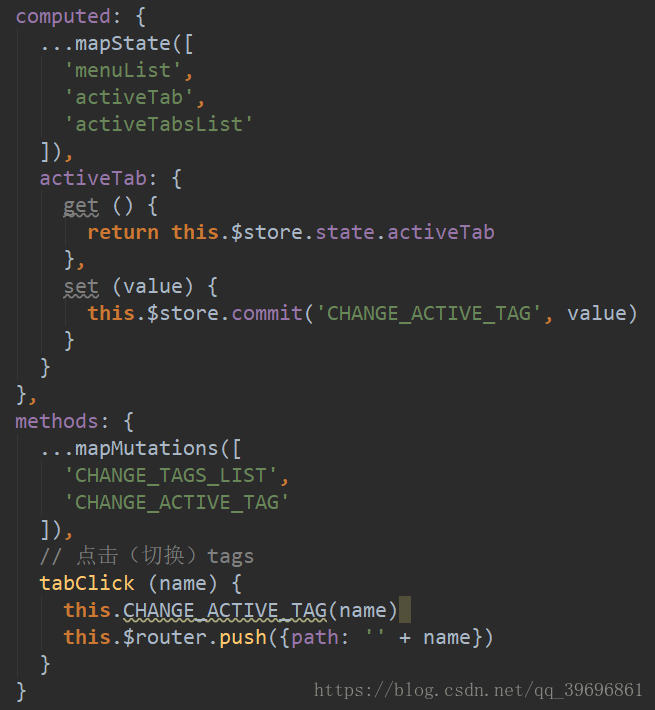This screenshot has width=655, height=710.
Task: Click the commit method call
Action: click(x=267, y=313)
